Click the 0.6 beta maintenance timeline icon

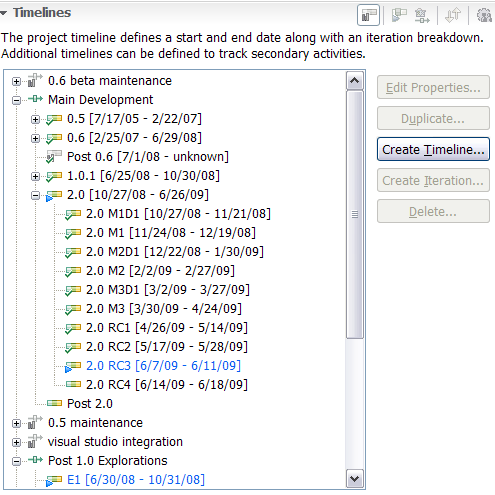point(35,80)
